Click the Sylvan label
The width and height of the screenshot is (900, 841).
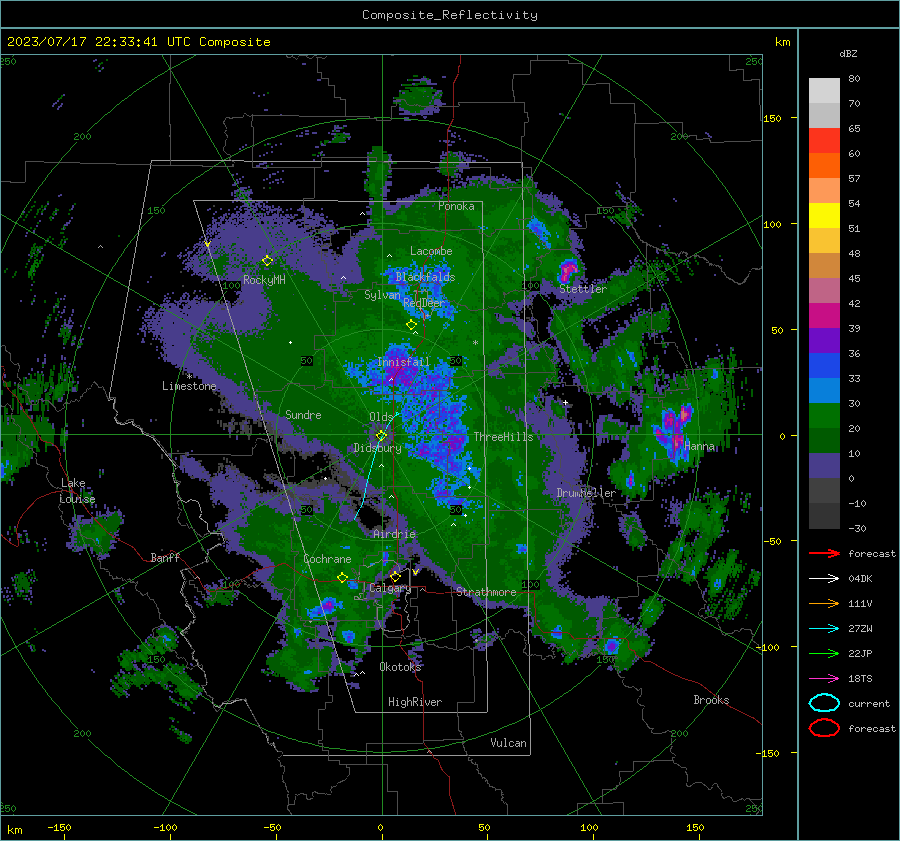382,295
